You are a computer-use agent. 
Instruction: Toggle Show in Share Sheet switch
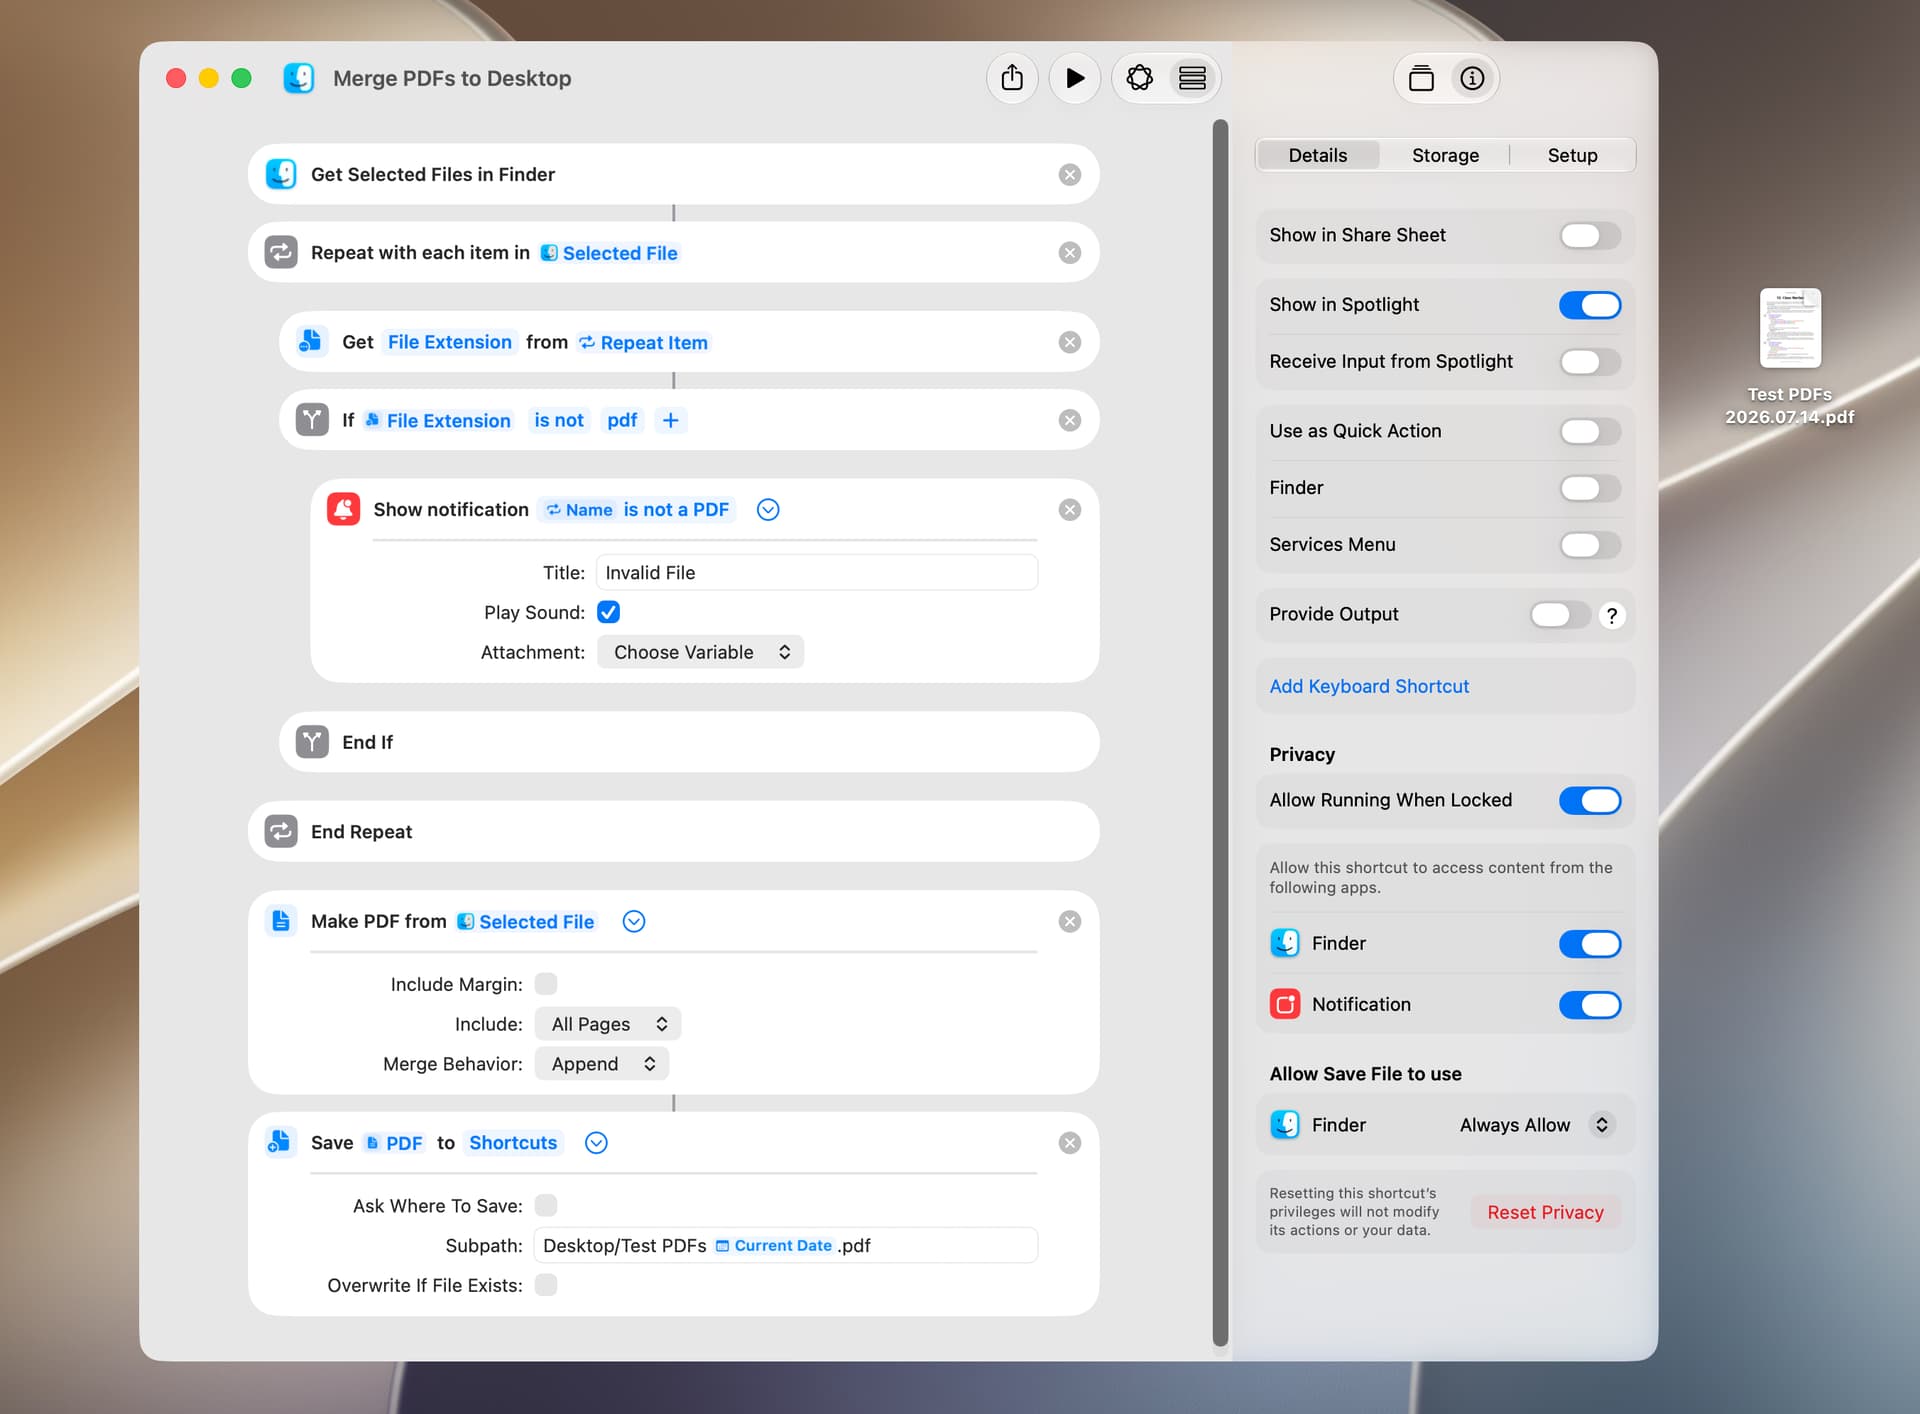coord(1590,236)
